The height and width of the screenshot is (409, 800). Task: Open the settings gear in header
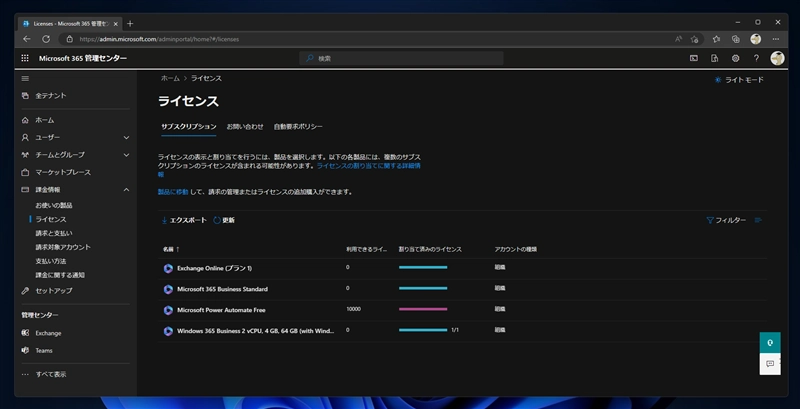click(x=735, y=59)
